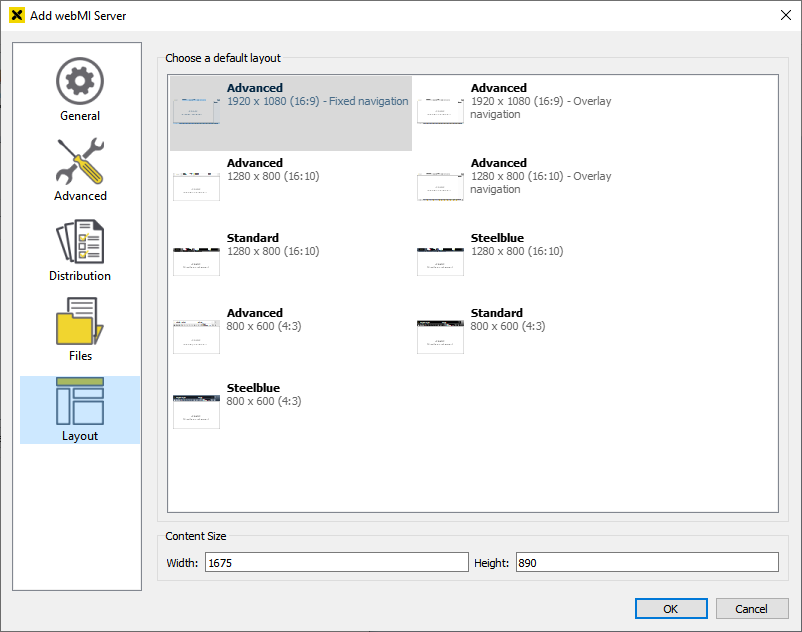This screenshot has width=802, height=632.
Task: Select the Layout section in the sidebar
Action: click(80, 410)
